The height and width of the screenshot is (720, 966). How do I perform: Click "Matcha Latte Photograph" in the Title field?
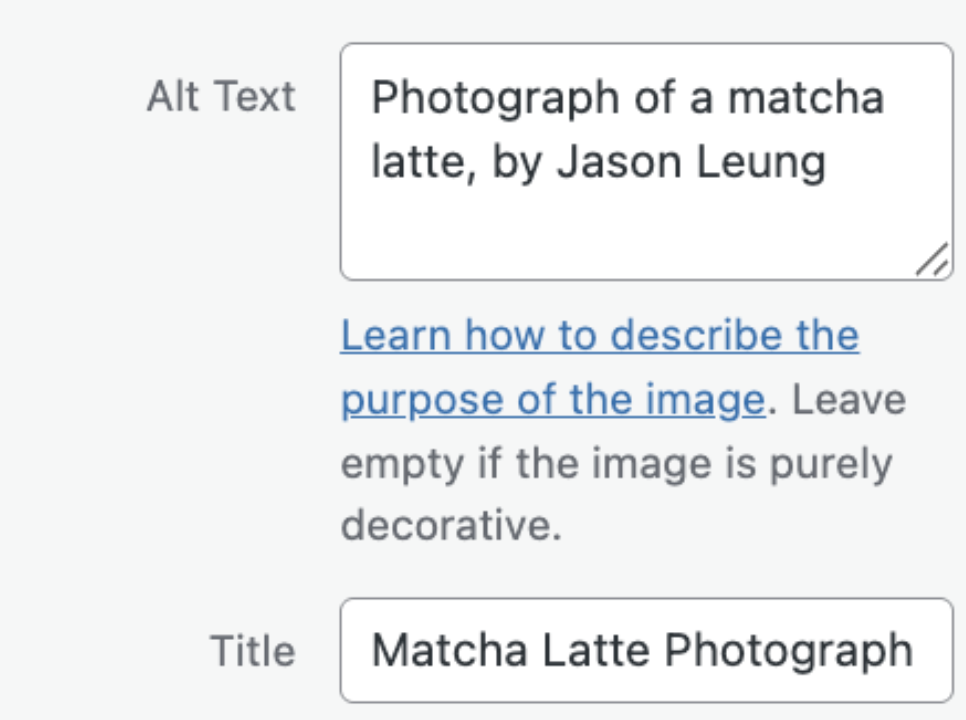point(645,649)
